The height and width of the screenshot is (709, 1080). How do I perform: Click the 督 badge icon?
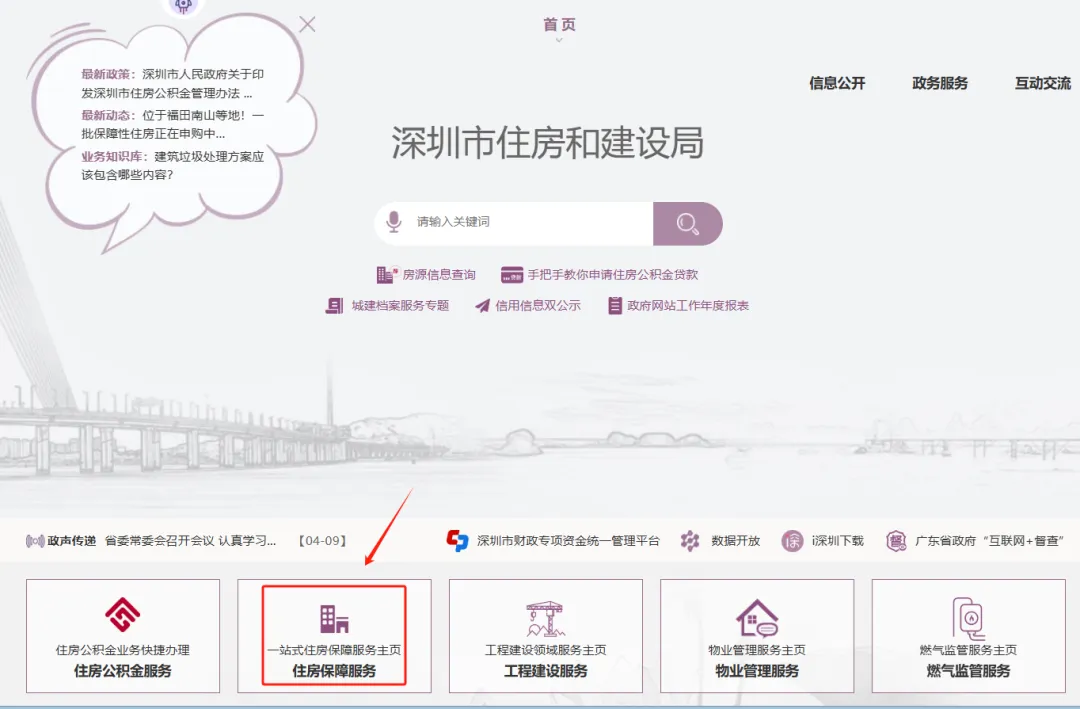[x=896, y=541]
